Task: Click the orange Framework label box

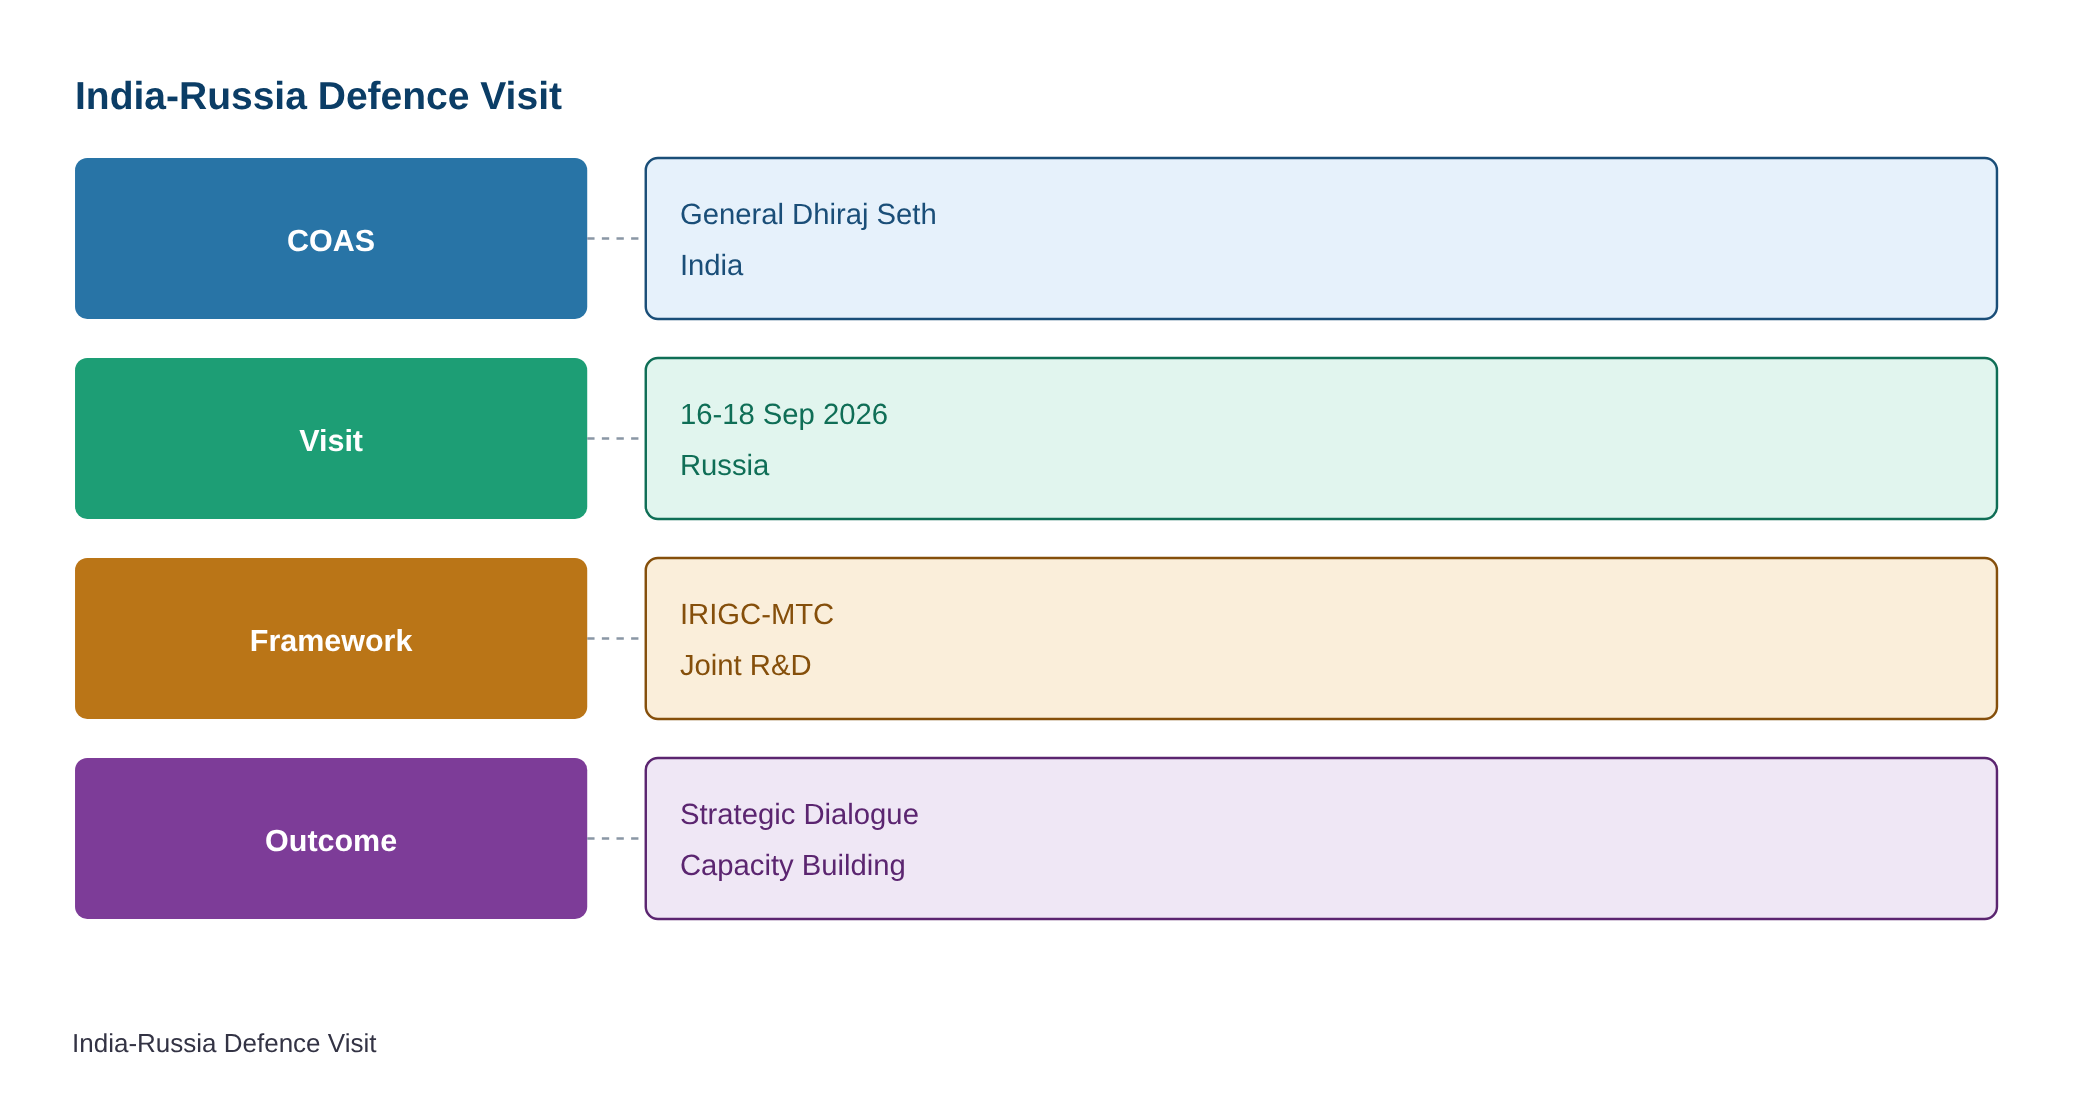Action: 331,638
